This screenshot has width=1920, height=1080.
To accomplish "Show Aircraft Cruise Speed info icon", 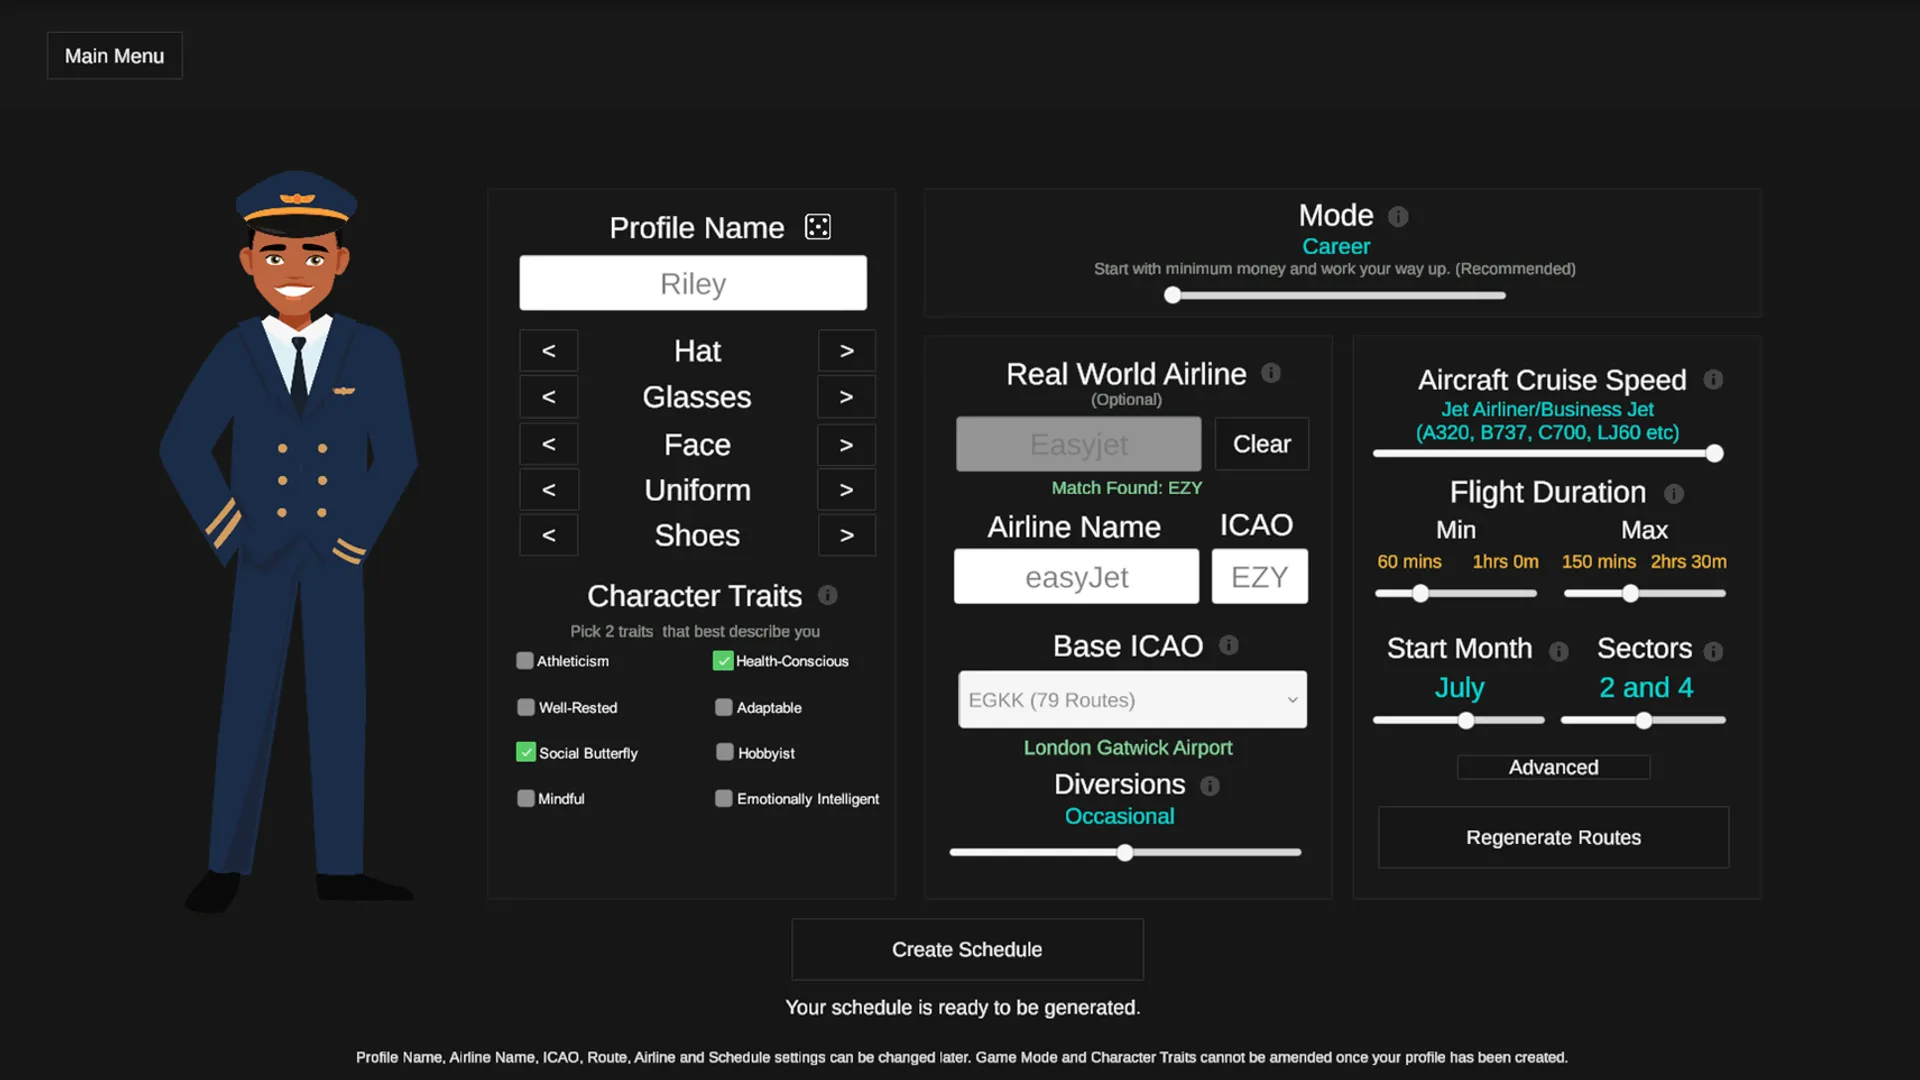I will (1713, 379).
